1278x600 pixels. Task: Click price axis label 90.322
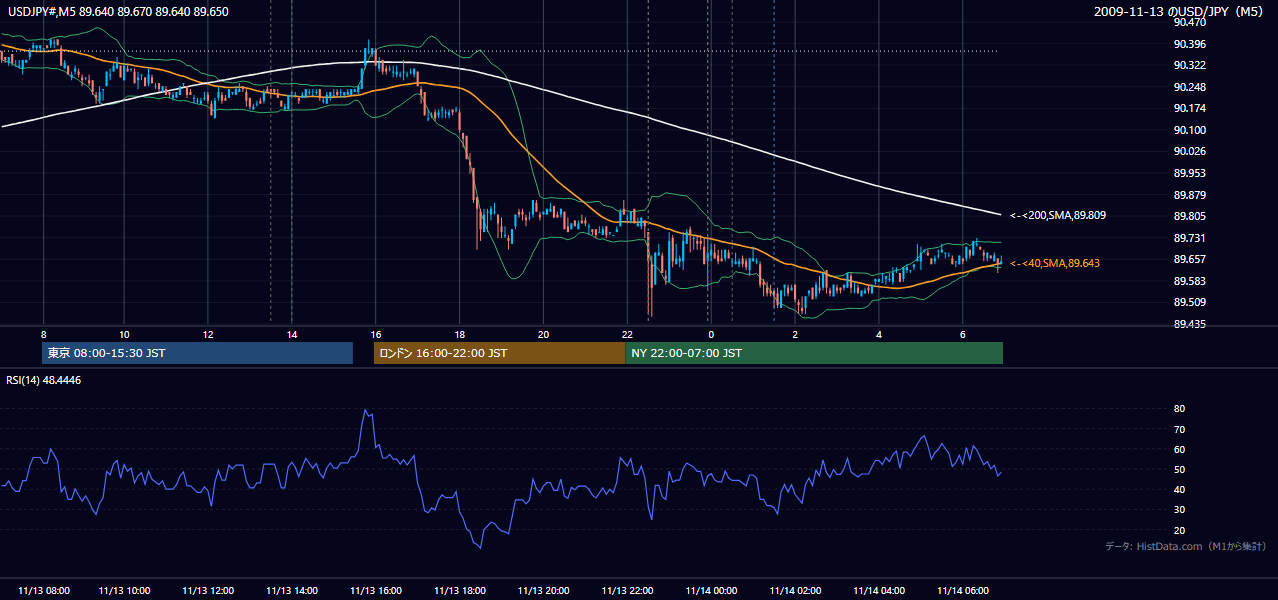pos(1190,65)
